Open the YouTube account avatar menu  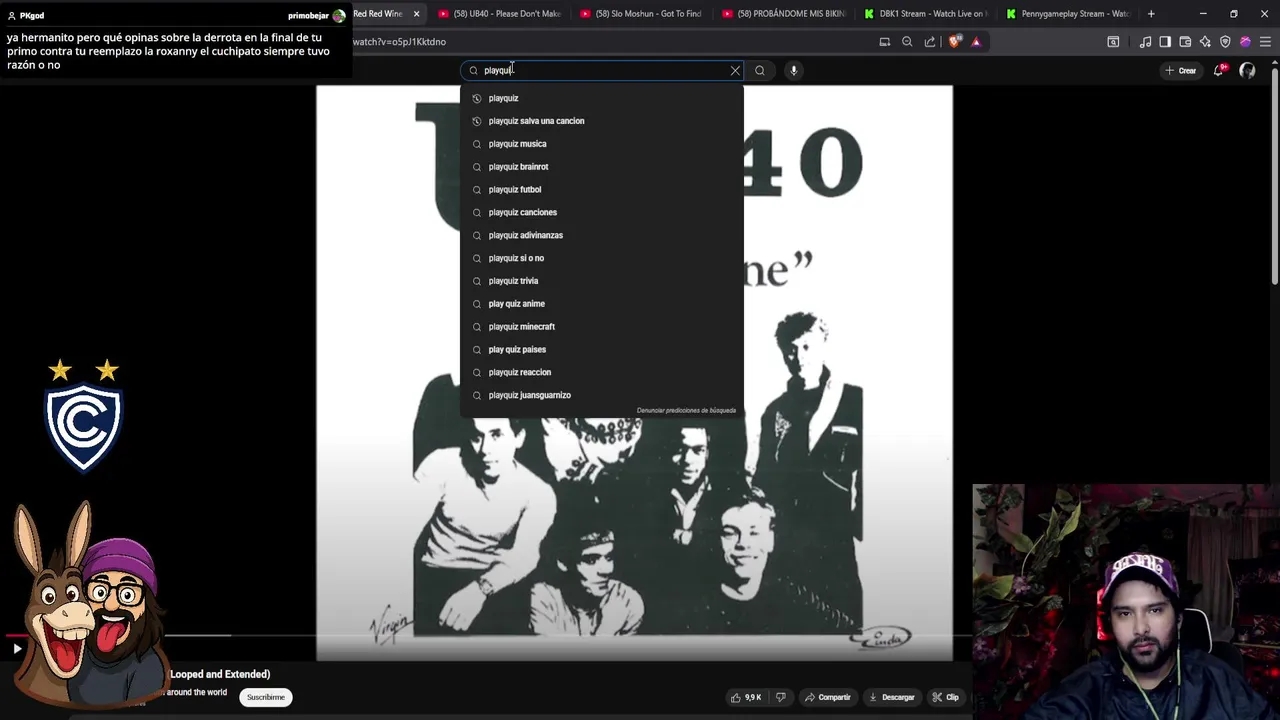(1247, 70)
